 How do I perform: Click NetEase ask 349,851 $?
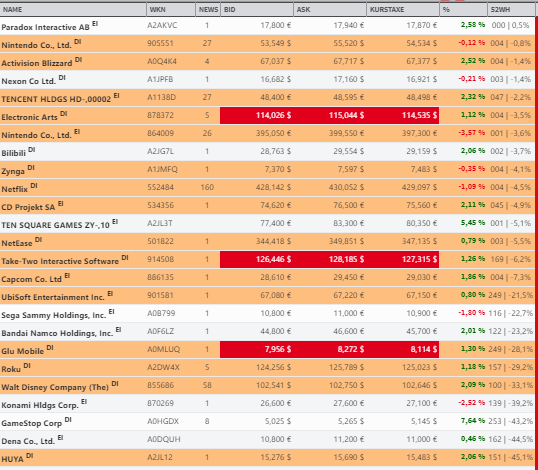pyautogui.click(x=347, y=242)
